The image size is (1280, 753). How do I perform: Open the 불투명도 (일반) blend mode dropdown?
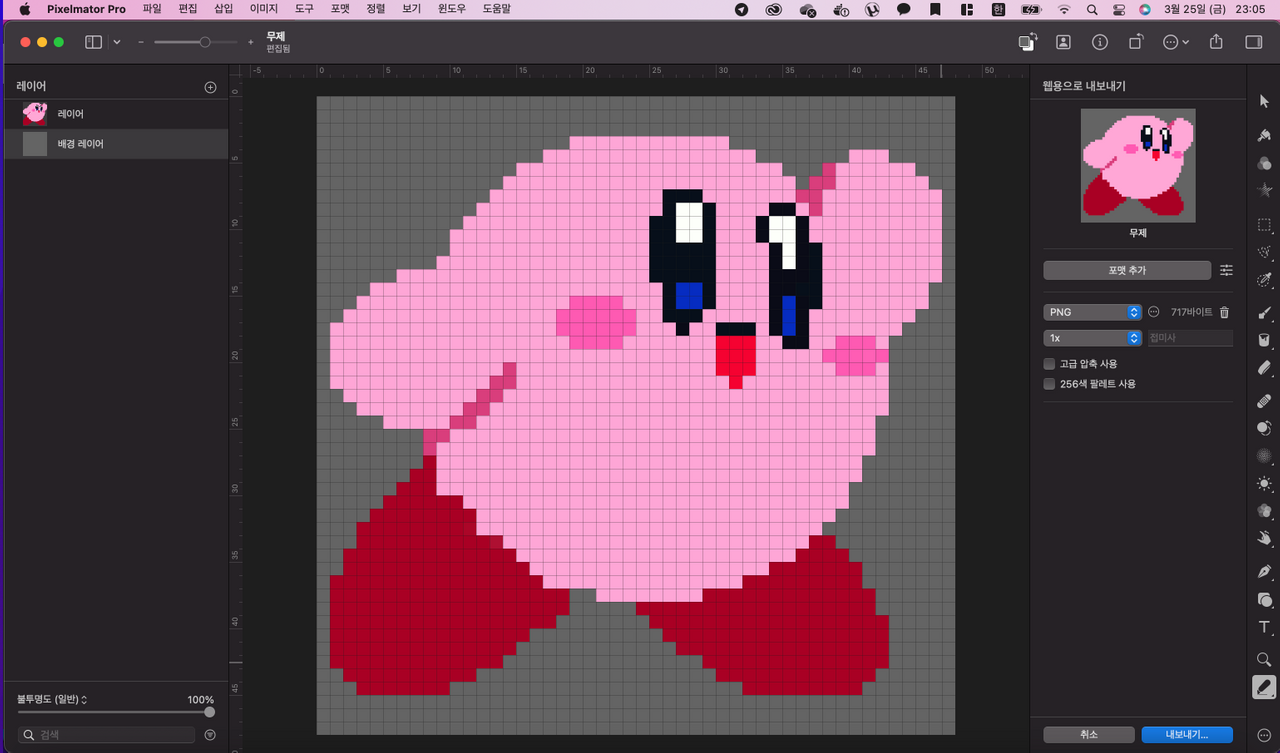pos(52,699)
